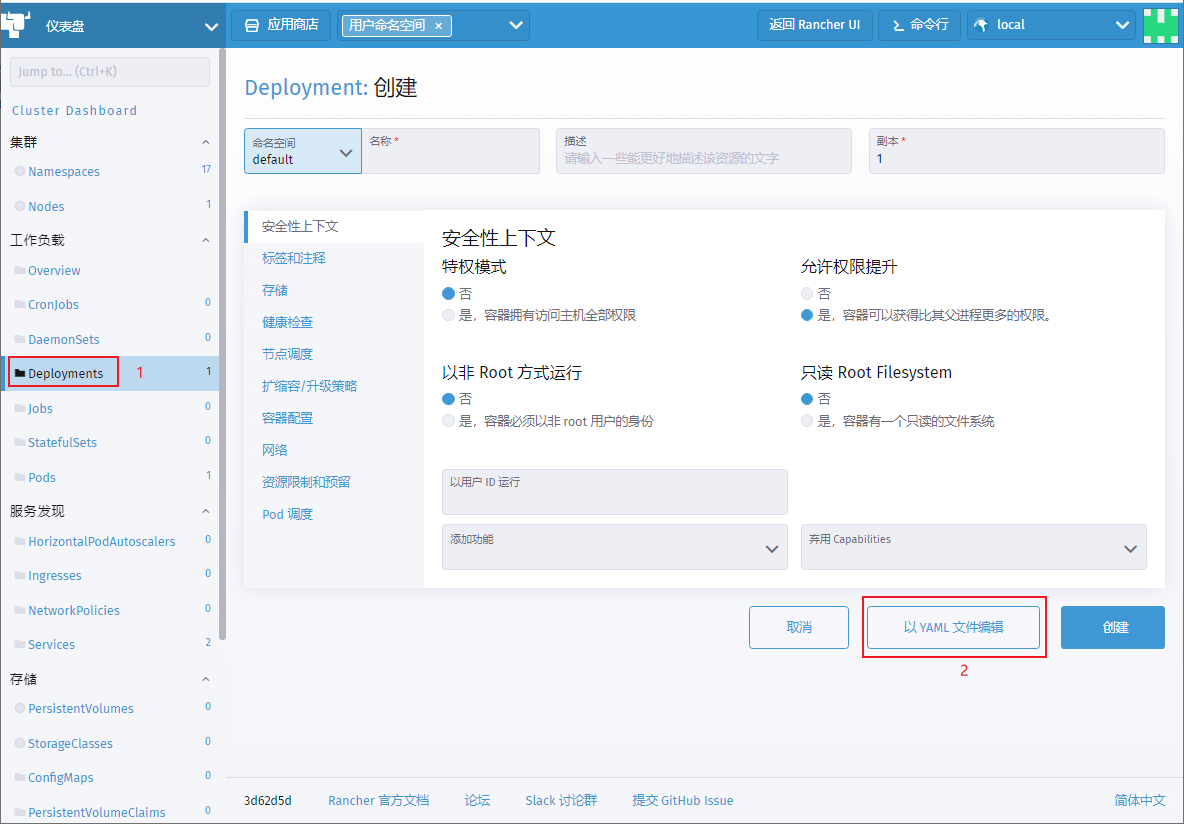Screen dimensions: 1184x824
Task: Collapse the 服务发现 sidebar group
Action: 205,511
